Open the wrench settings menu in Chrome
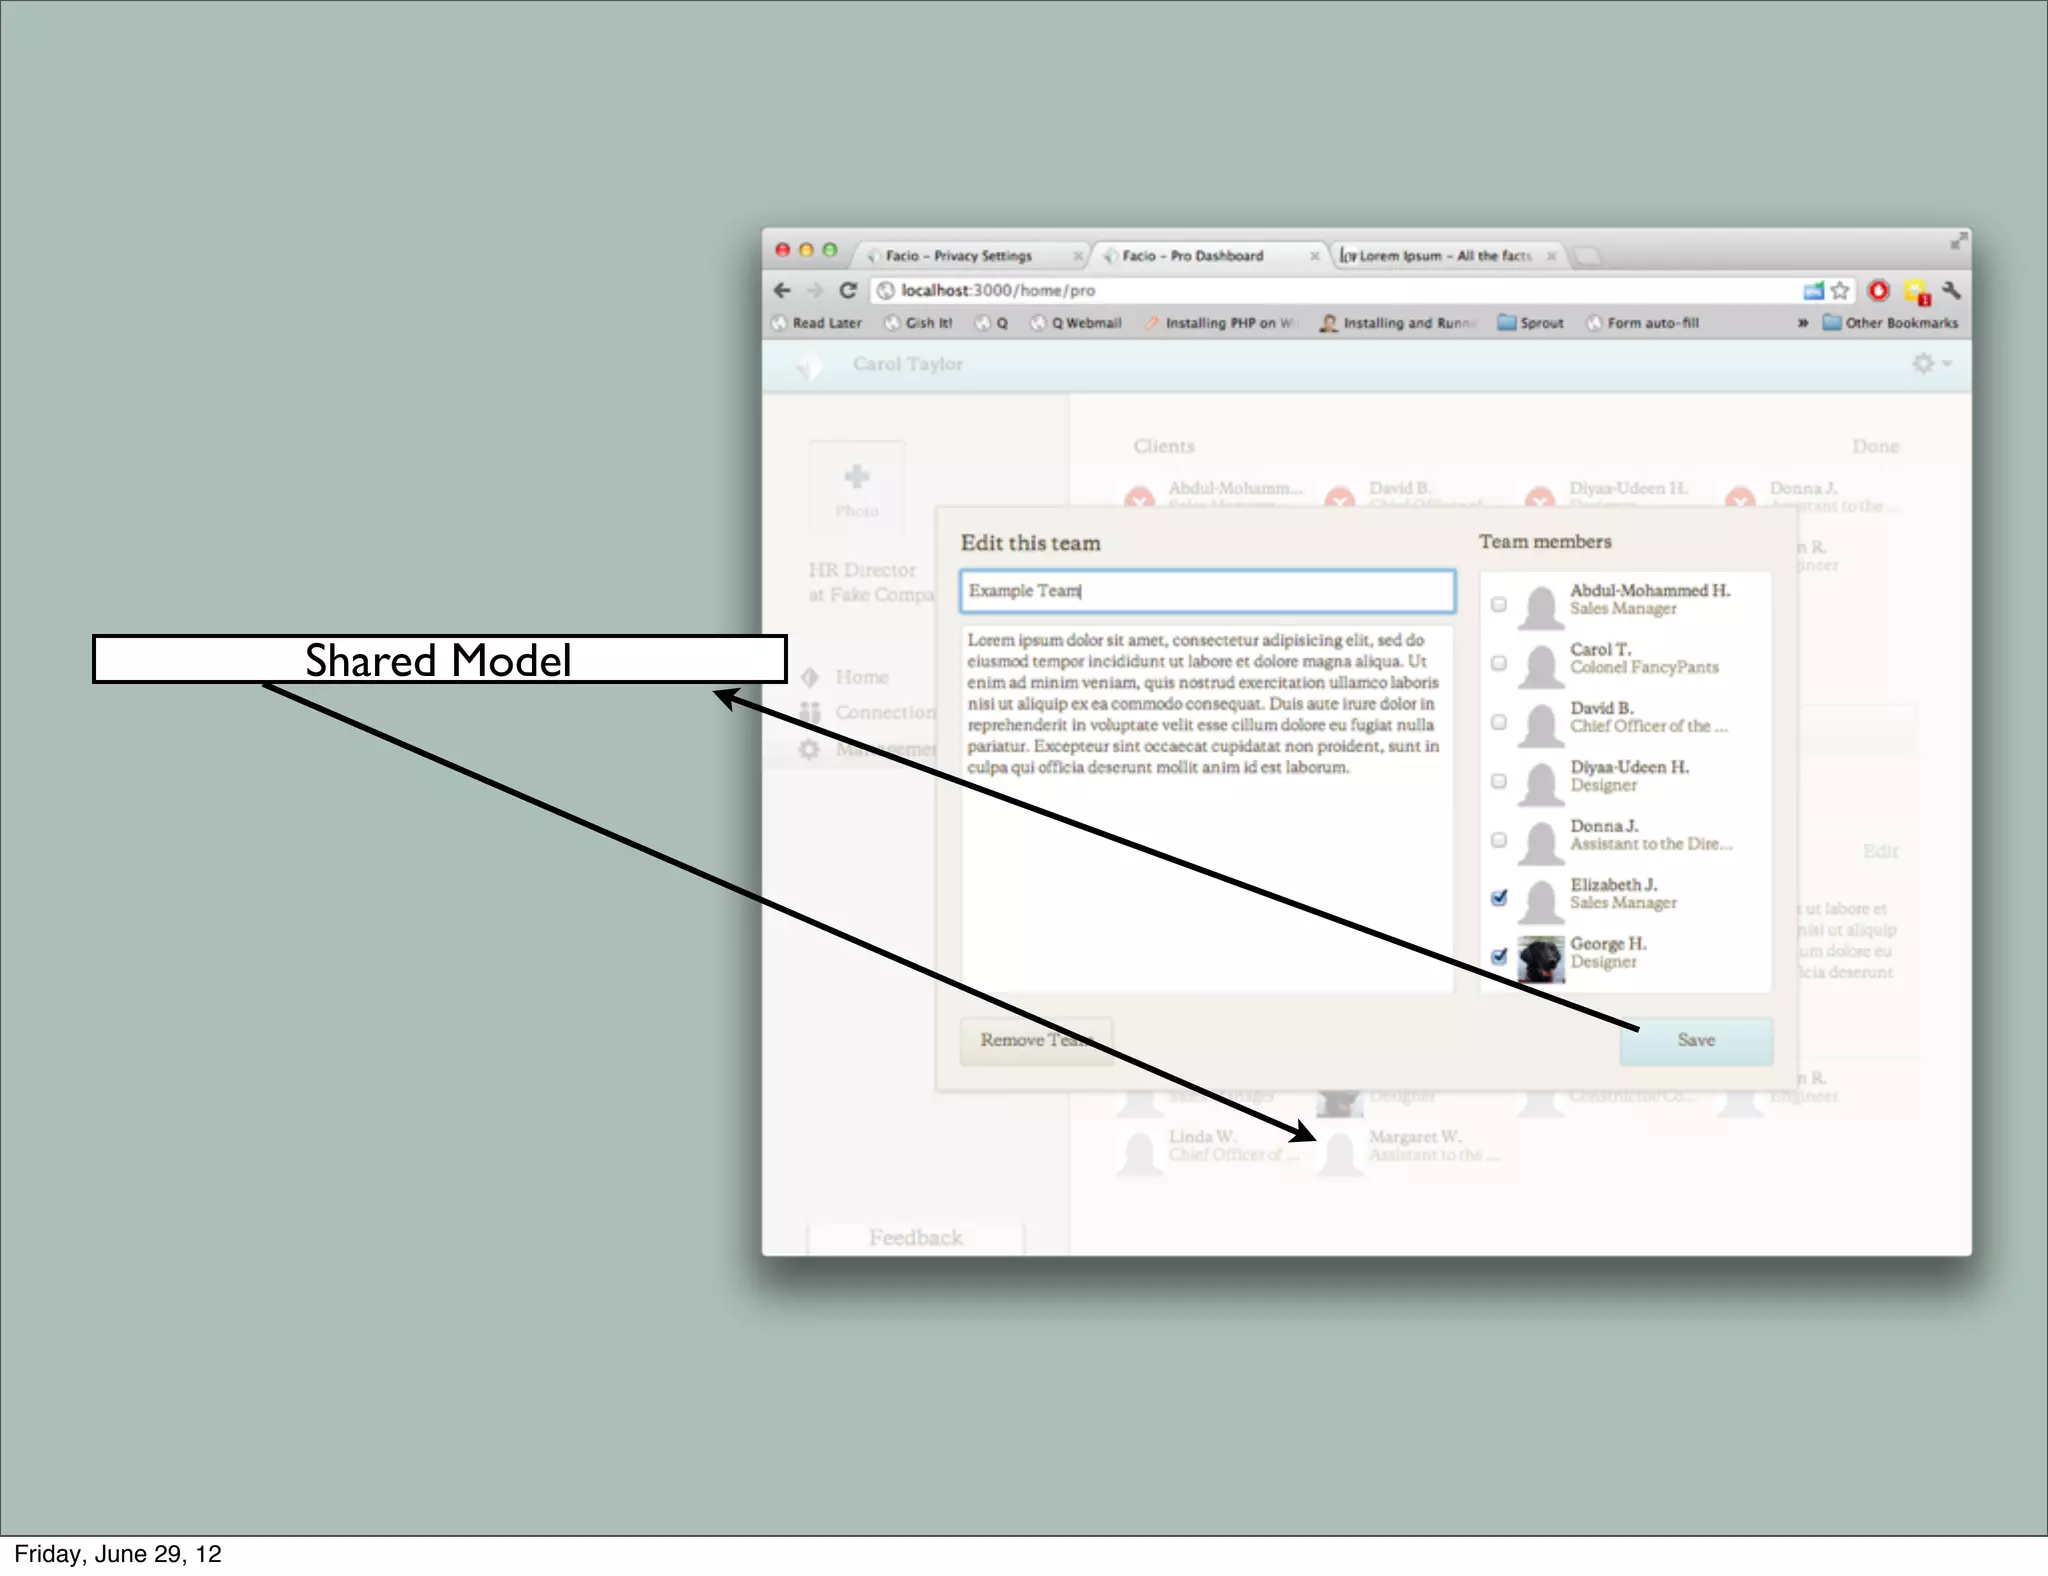 point(1951,291)
